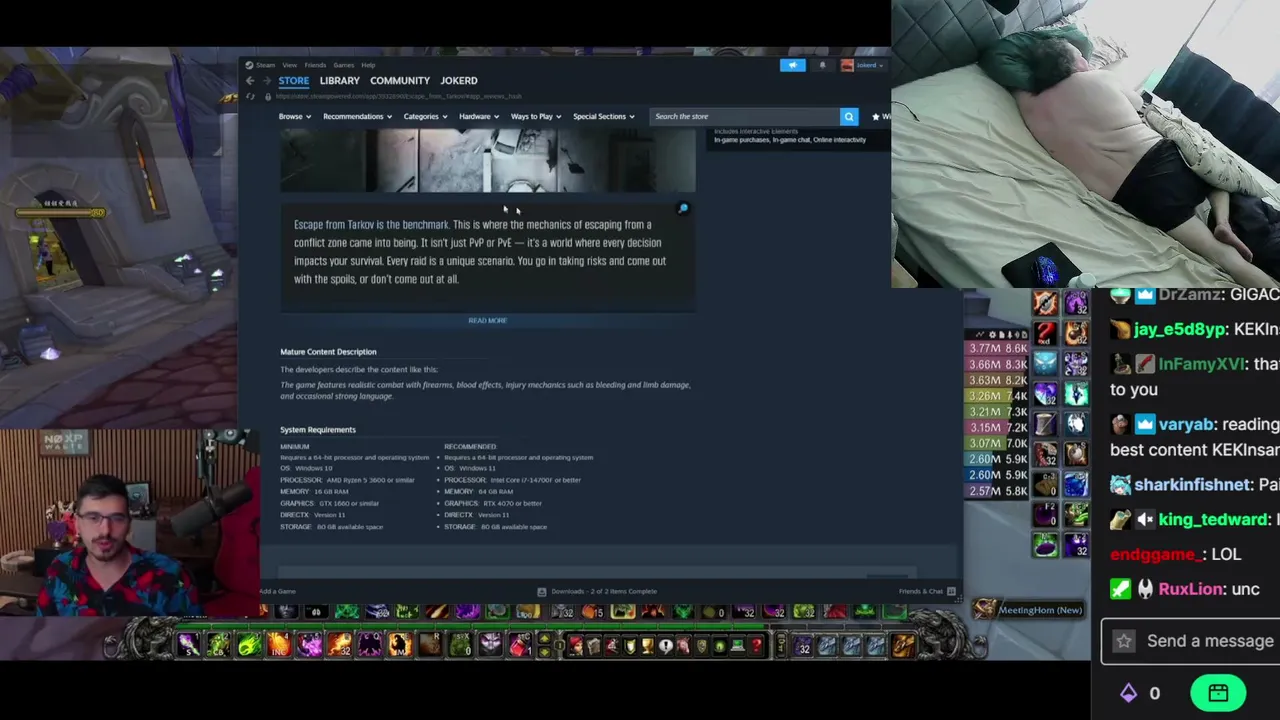
Task: Open the Friends menu in Steam
Action: pos(315,65)
